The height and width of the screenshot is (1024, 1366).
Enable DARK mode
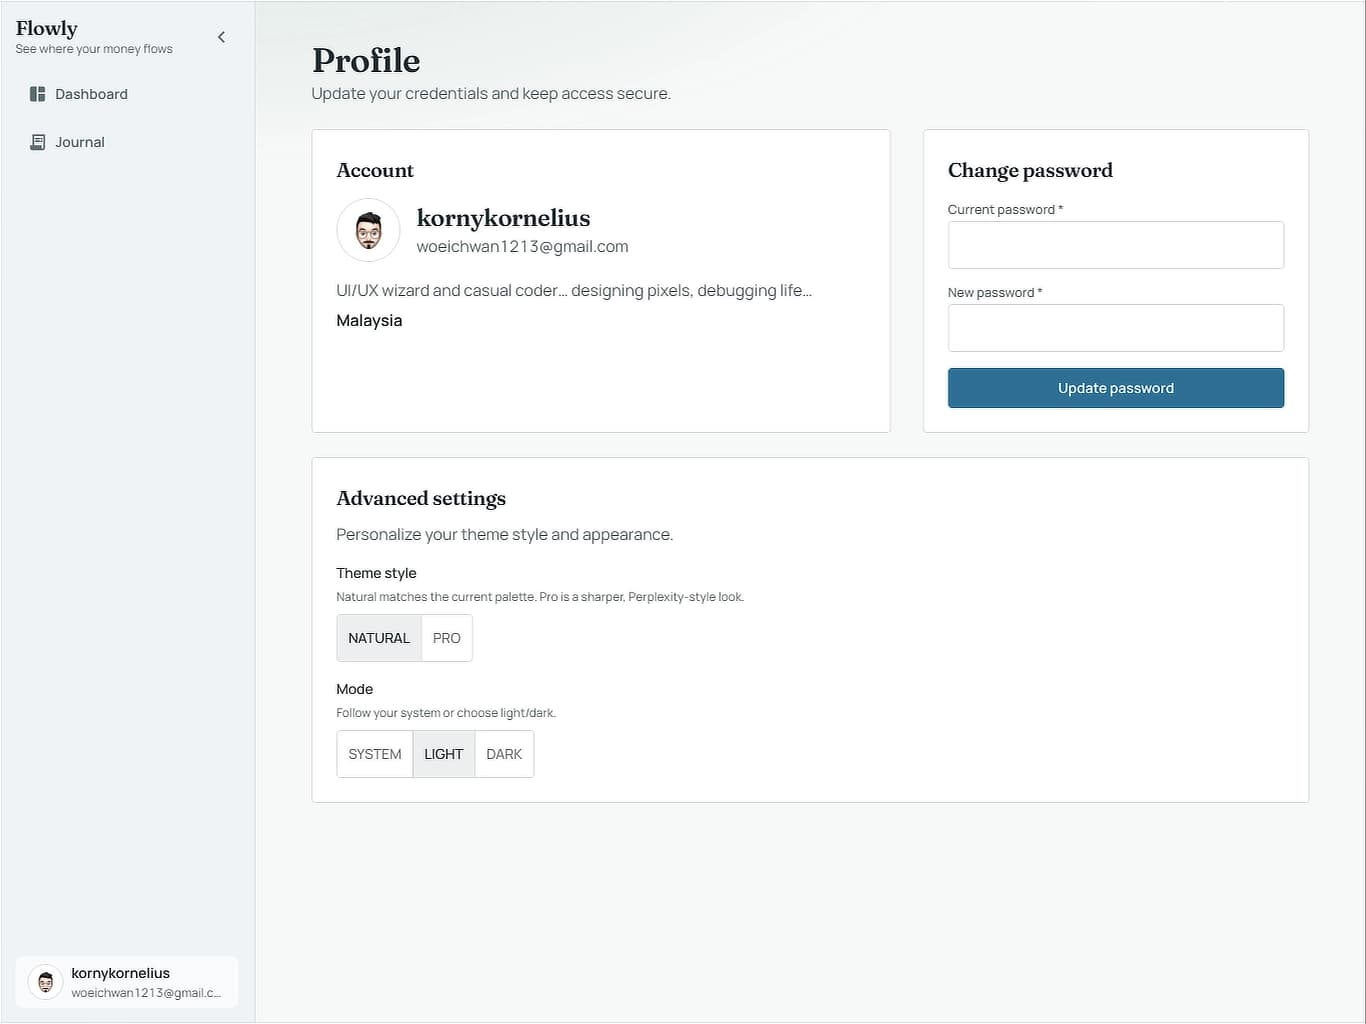tap(503, 753)
